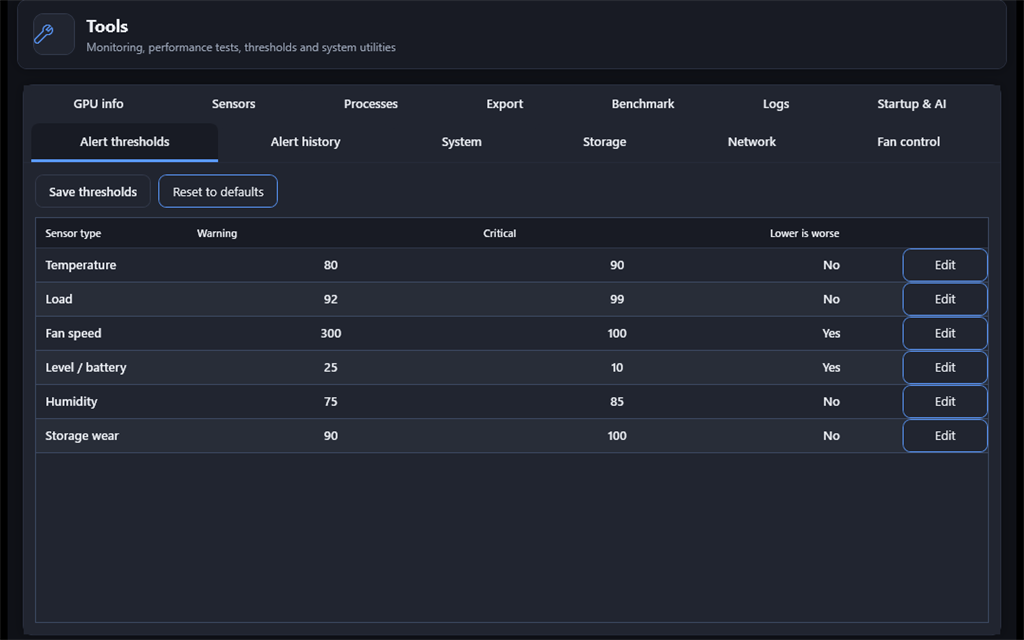This screenshot has width=1024, height=640.
Task: Click Fan speed warning value 300
Action: pyautogui.click(x=330, y=333)
